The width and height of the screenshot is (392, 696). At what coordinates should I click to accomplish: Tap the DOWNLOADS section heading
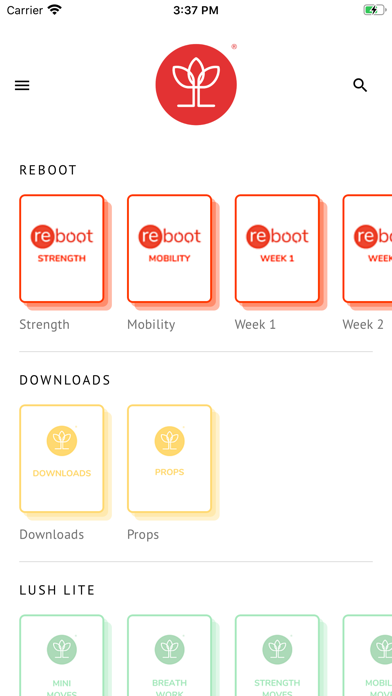[65, 380]
